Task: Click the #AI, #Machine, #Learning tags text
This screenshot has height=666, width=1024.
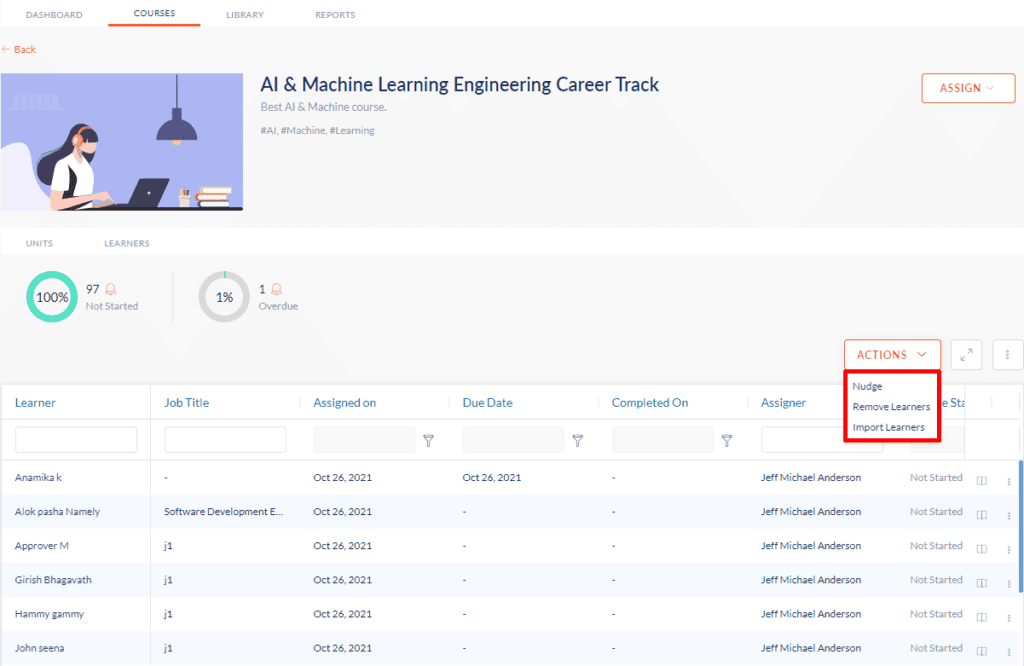Action: [x=317, y=130]
